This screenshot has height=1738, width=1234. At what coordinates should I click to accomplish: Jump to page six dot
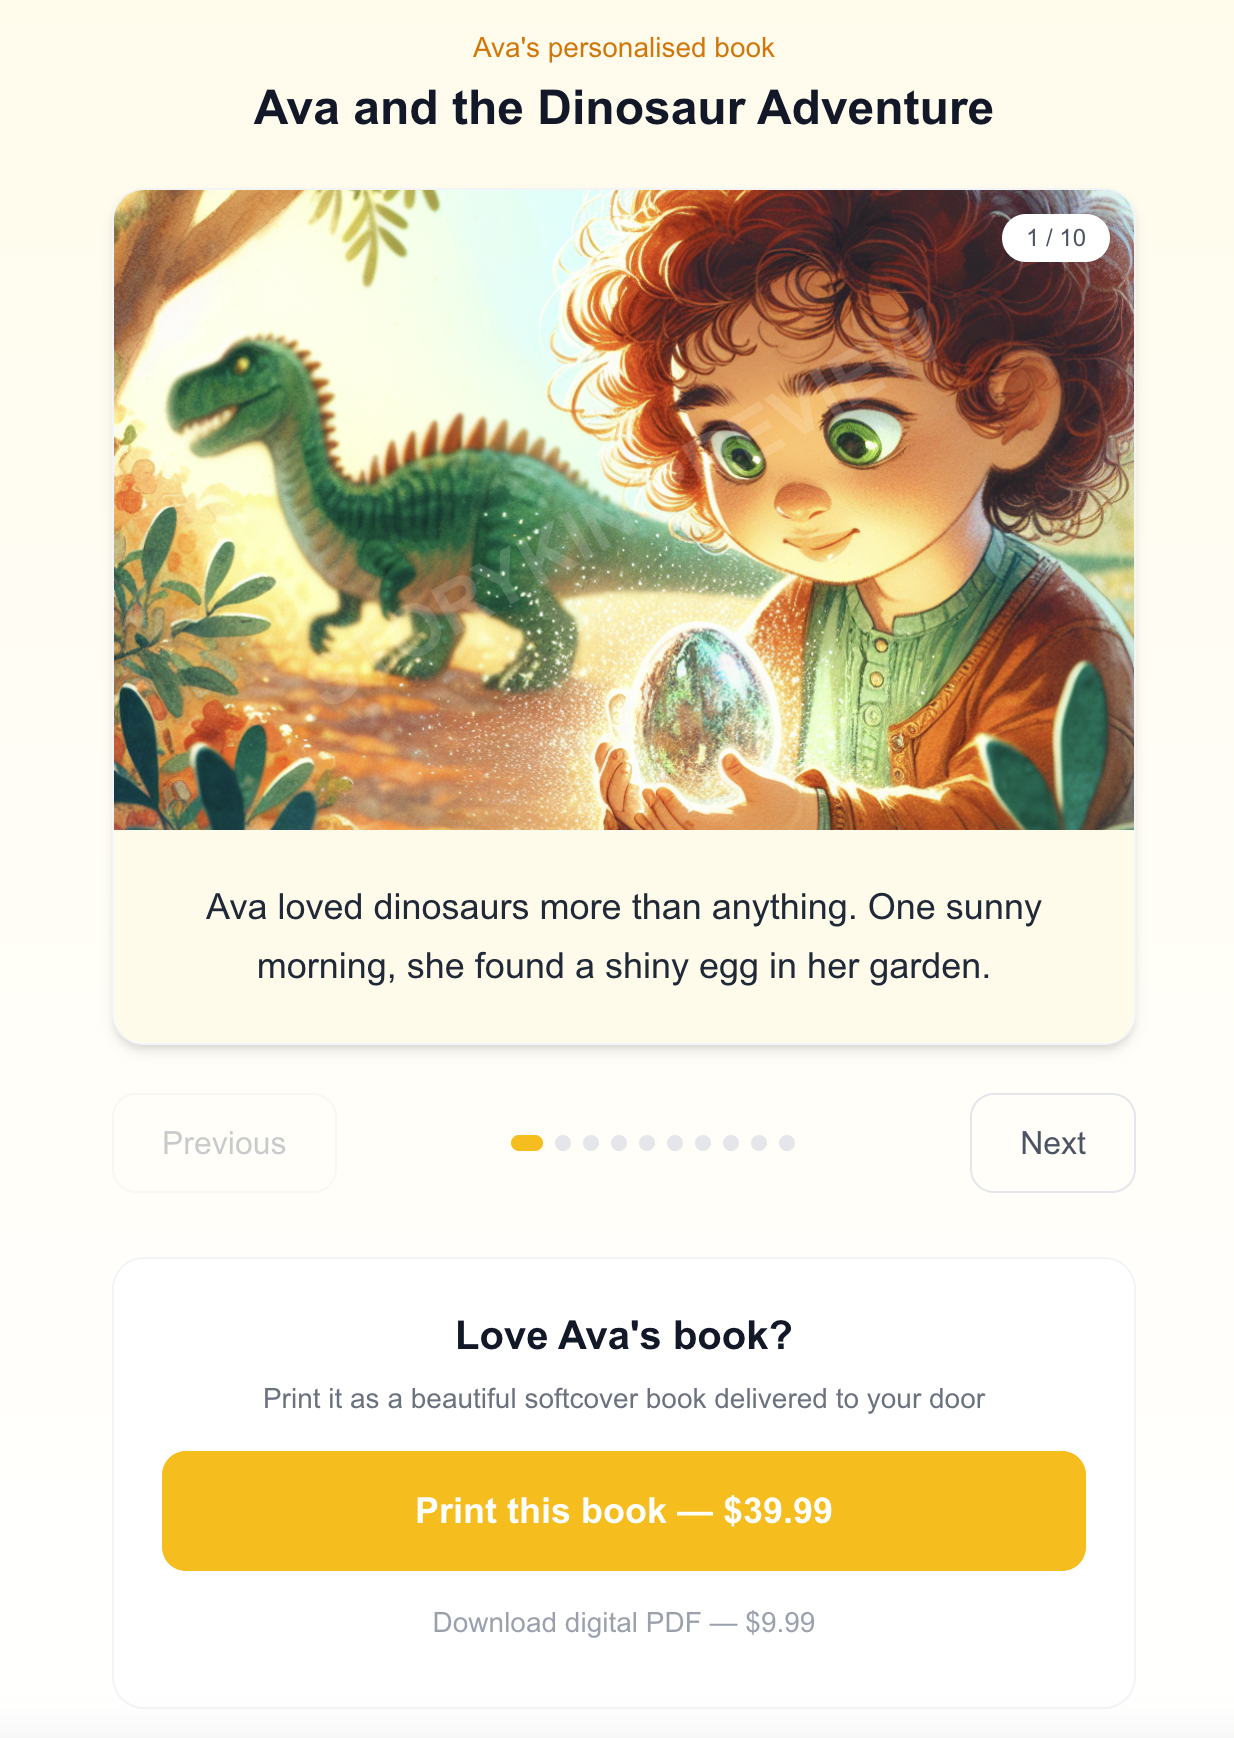click(675, 1143)
